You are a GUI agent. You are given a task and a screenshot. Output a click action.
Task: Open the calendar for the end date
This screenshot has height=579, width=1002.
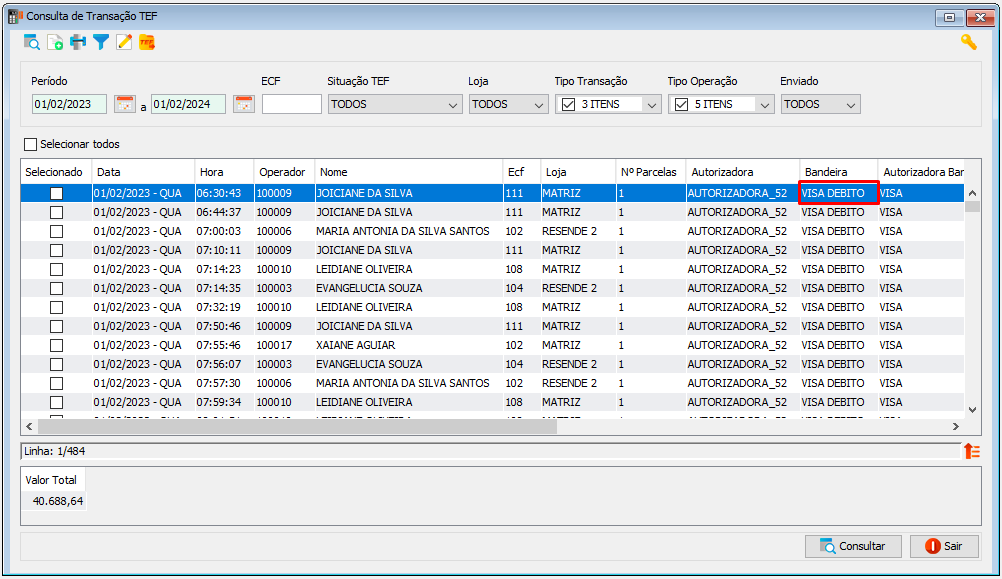pos(243,104)
